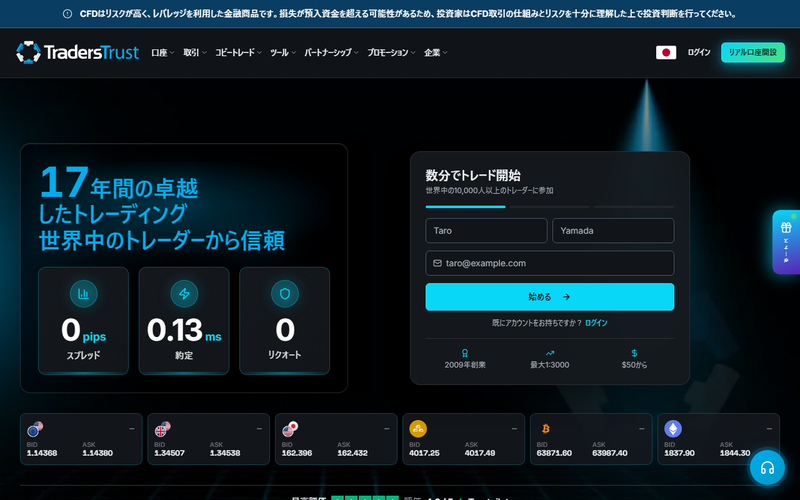Click the $50から label
The width and height of the screenshot is (800, 500).
tap(634, 365)
